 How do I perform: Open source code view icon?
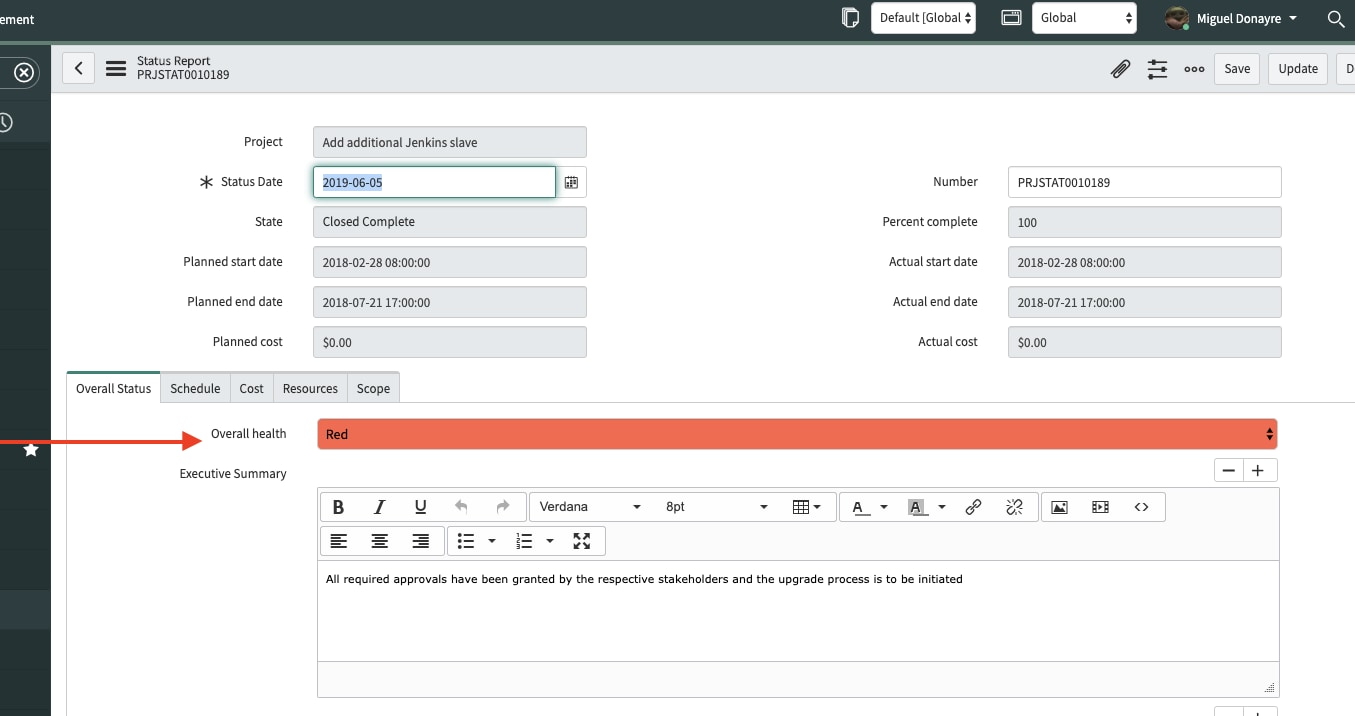pyautogui.click(x=1141, y=507)
